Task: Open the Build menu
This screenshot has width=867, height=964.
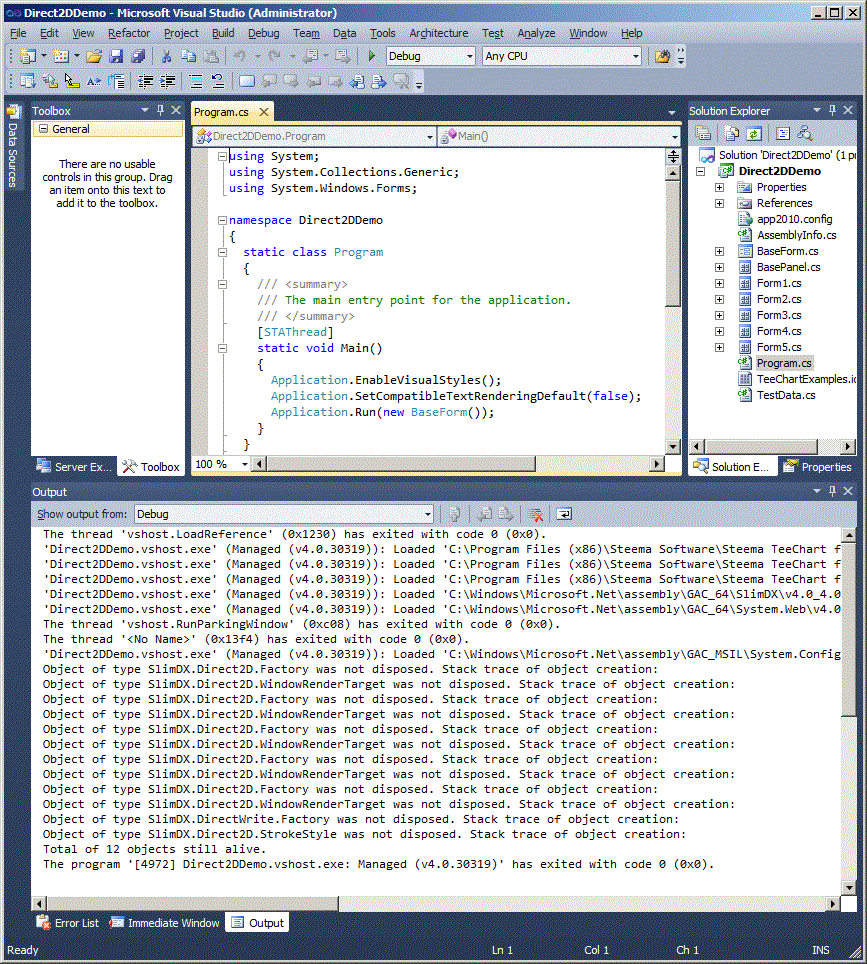Action: [x=223, y=33]
